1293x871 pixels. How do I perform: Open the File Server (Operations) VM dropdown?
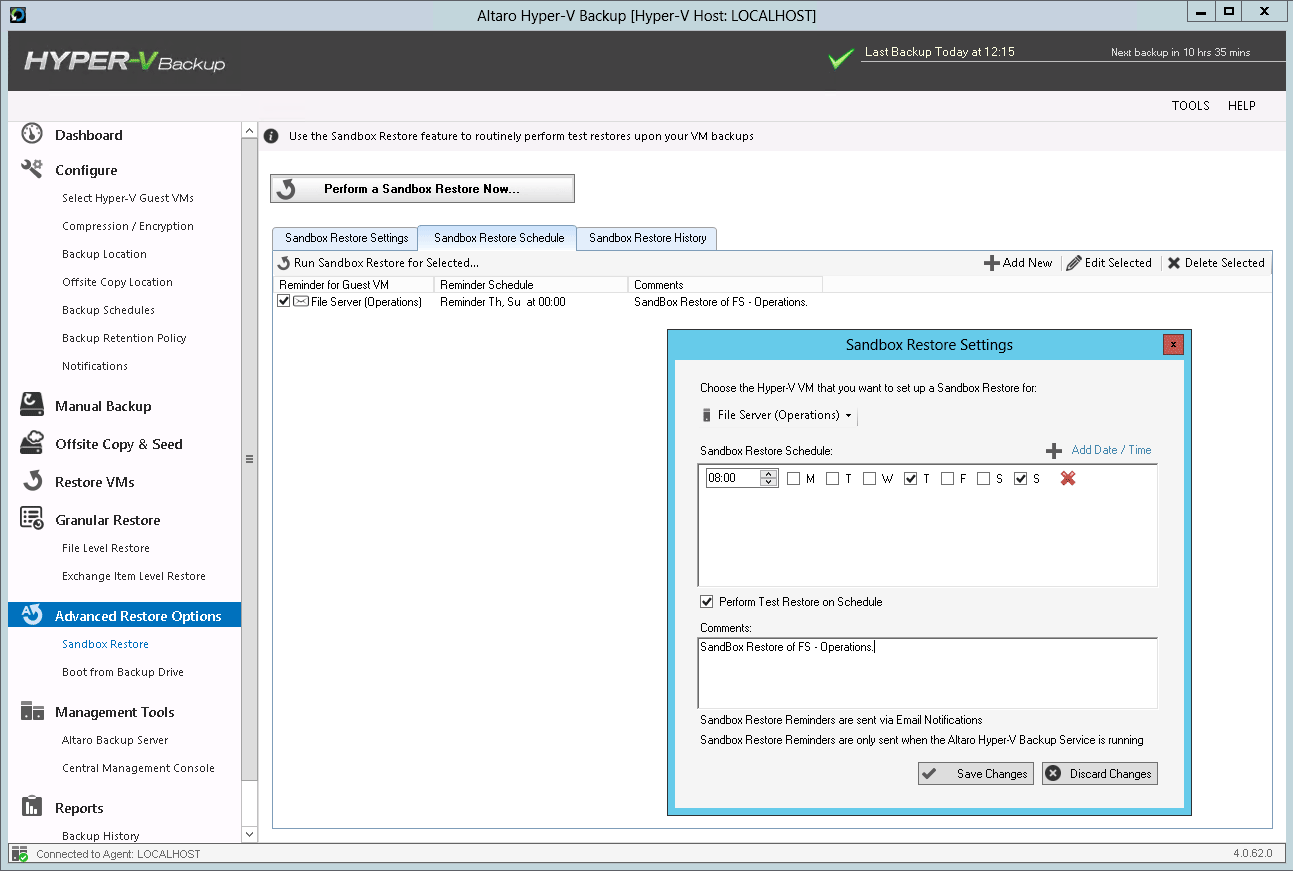tap(778, 415)
